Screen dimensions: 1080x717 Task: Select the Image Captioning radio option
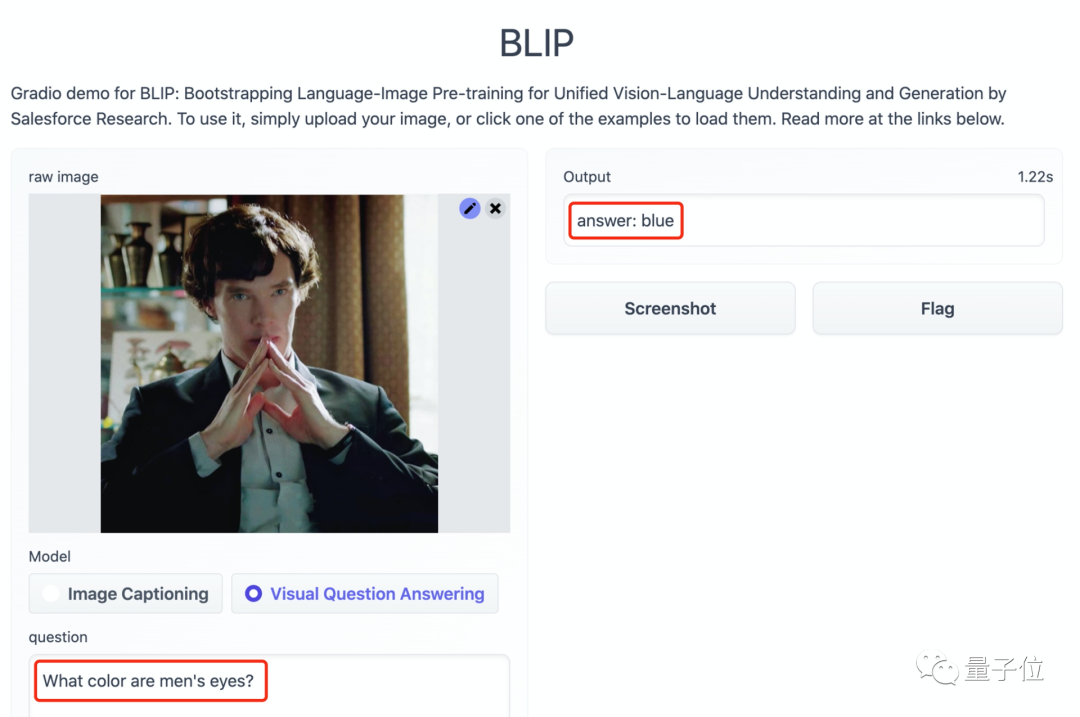(x=126, y=594)
